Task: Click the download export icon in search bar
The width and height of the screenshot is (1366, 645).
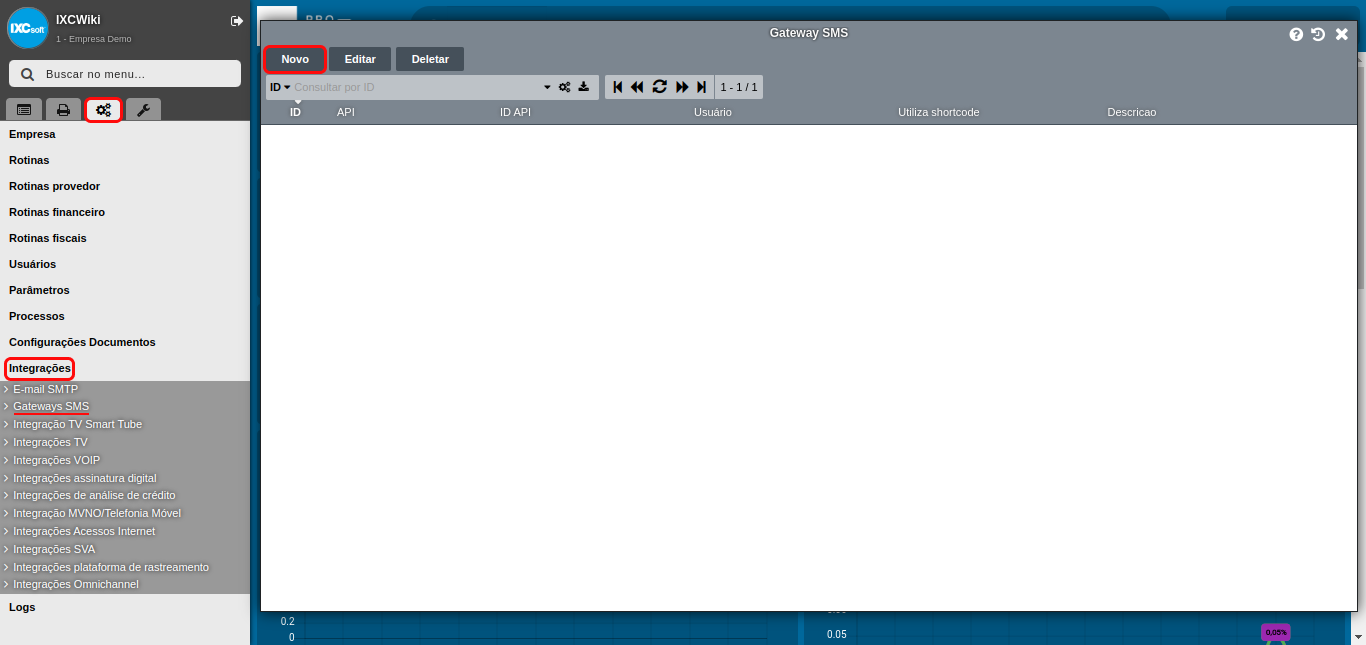Action: click(x=584, y=87)
